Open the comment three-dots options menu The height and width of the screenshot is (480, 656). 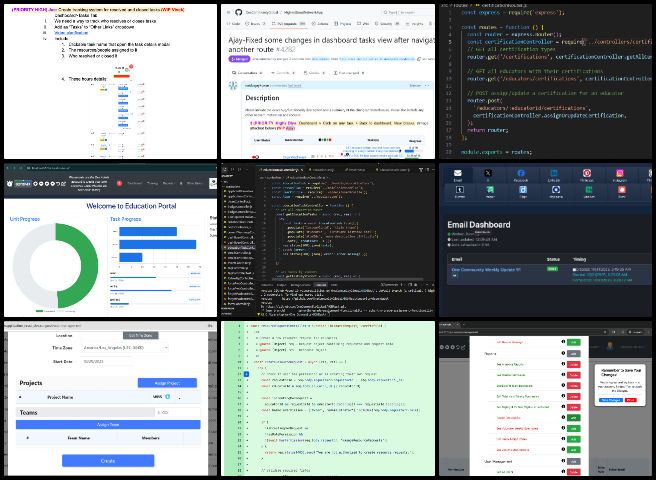427,85
